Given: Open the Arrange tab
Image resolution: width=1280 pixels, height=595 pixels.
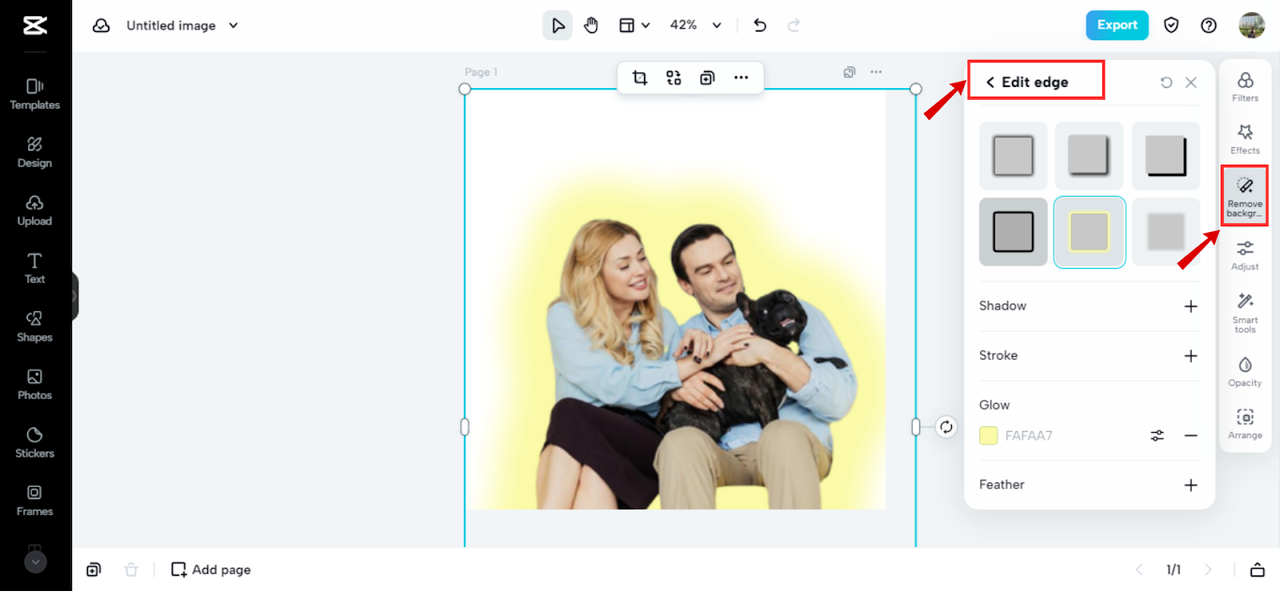Looking at the screenshot, I should 1245,424.
